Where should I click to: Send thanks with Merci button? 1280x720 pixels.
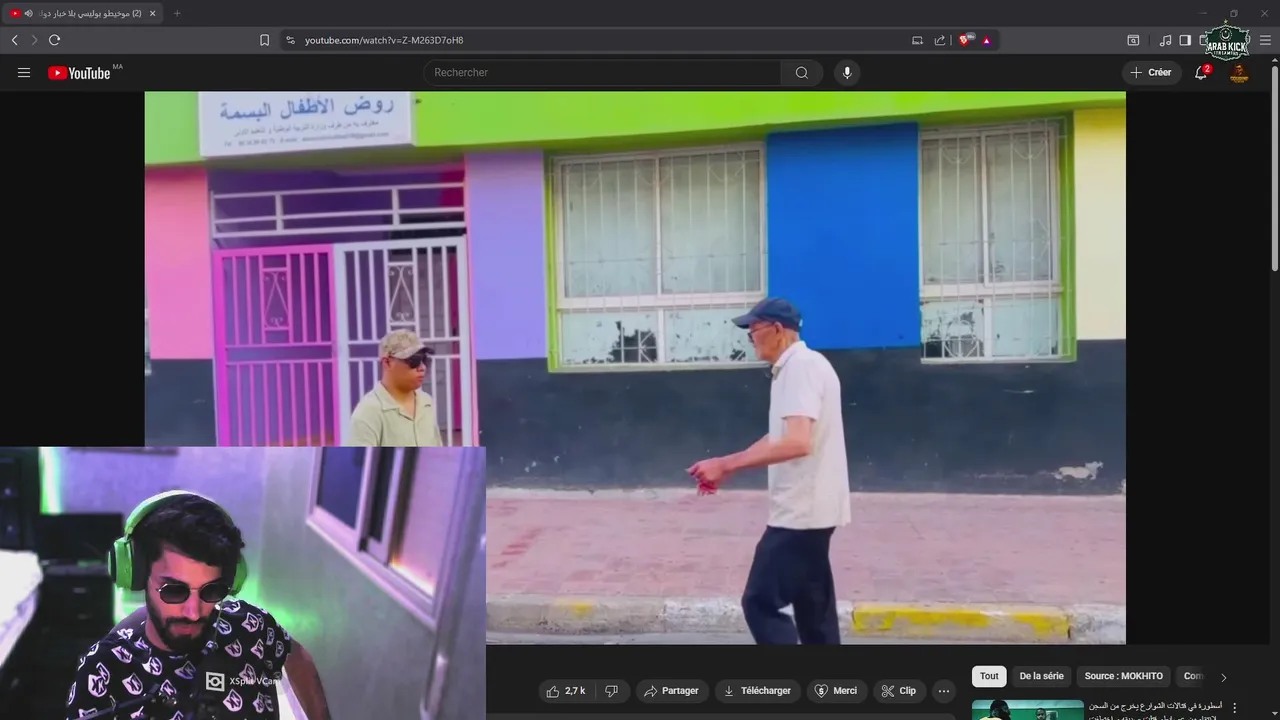836,691
